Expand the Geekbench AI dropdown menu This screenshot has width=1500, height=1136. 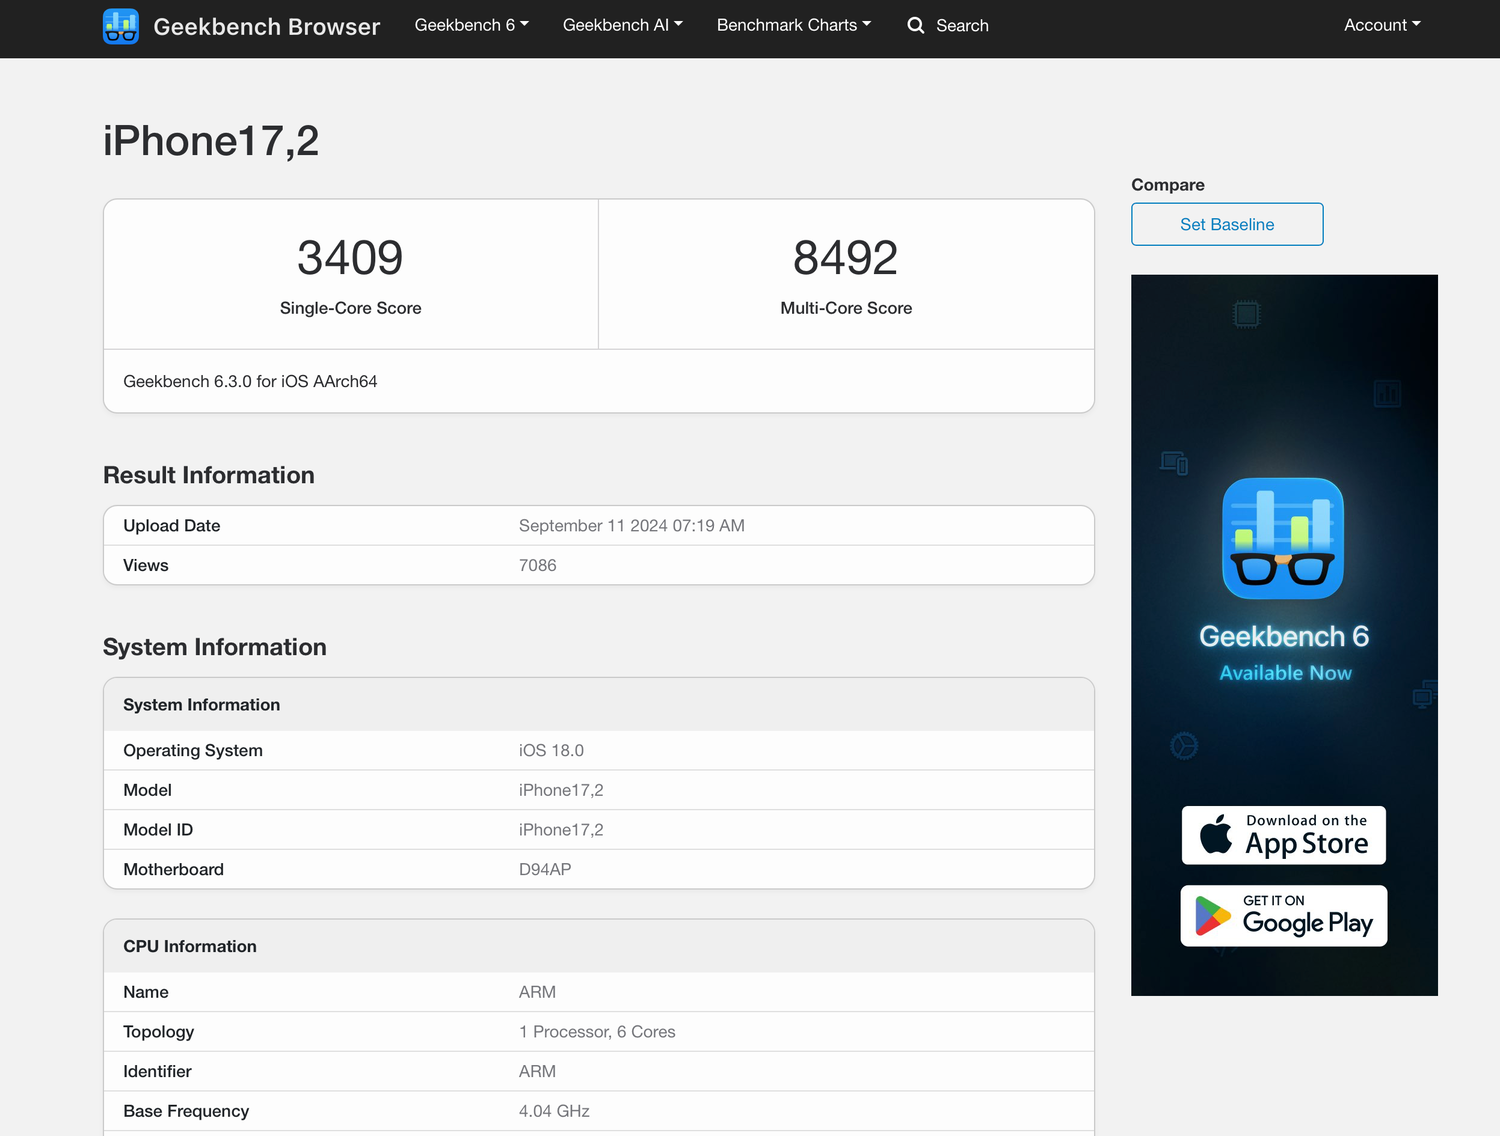[x=623, y=25]
